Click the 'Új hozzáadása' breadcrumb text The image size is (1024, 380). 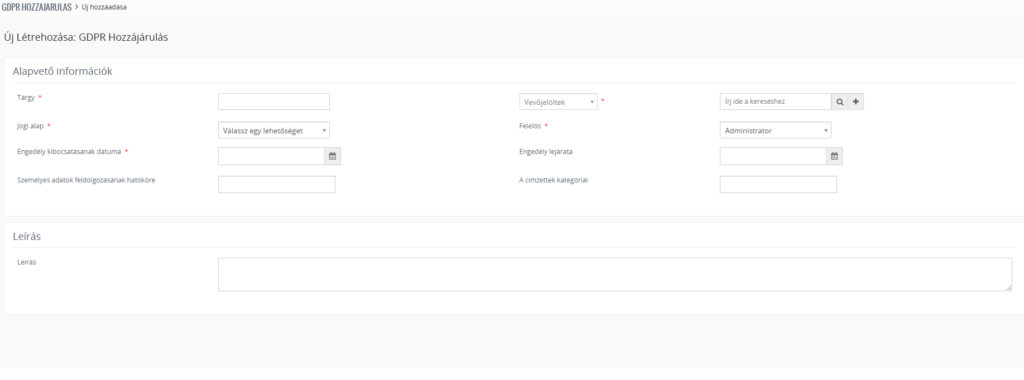[104, 7]
